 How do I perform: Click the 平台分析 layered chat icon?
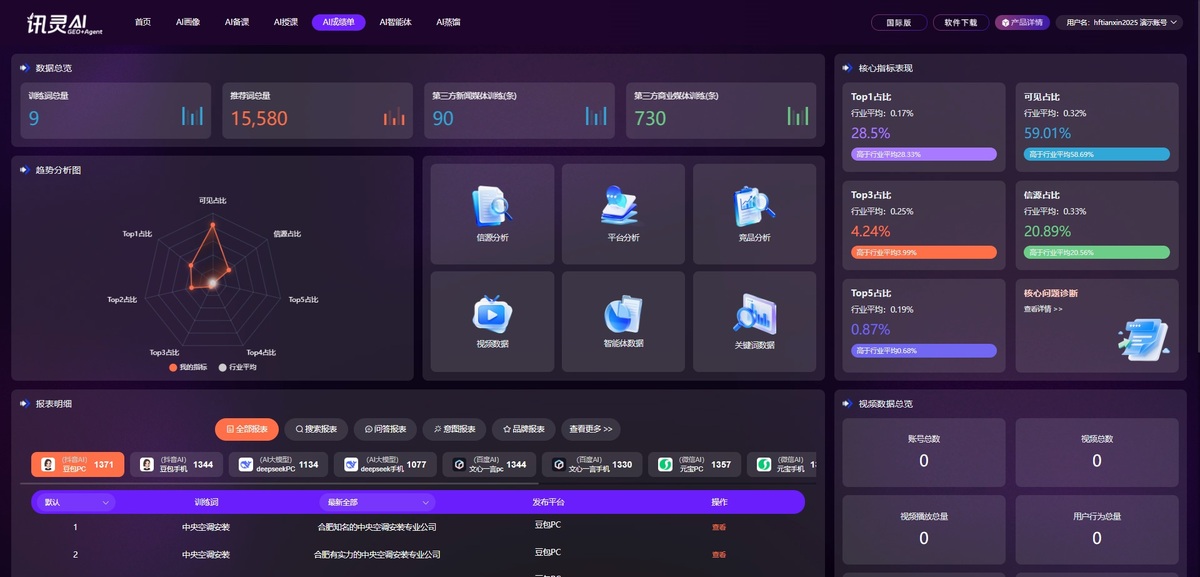tap(623, 206)
